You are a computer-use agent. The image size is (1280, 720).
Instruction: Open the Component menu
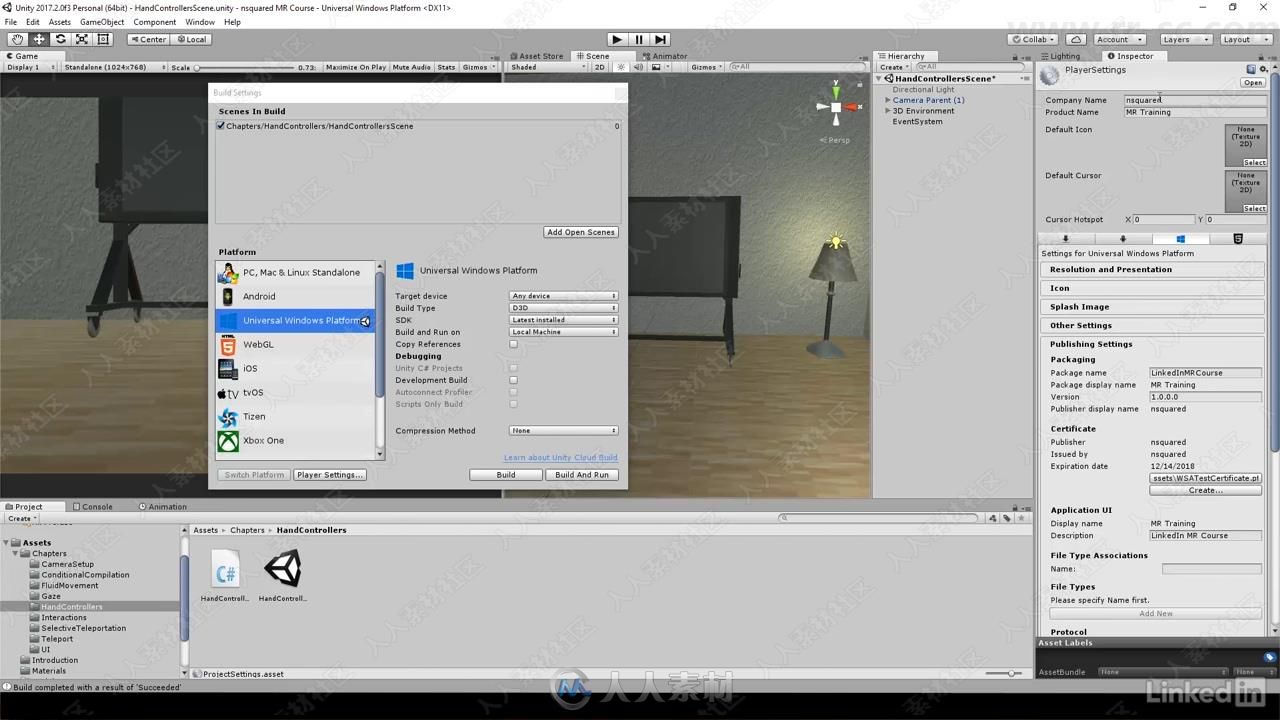point(155,22)
